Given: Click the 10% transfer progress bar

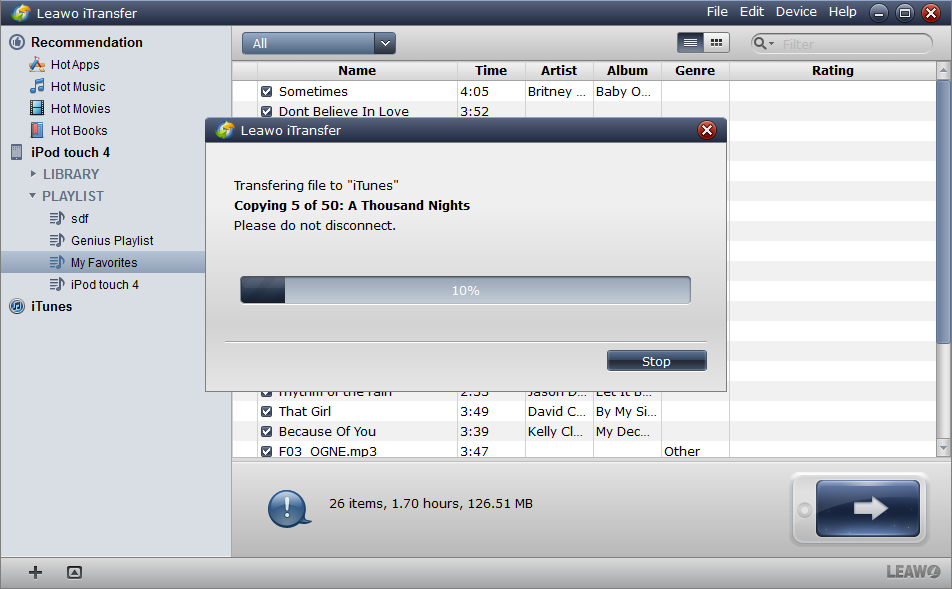Looking at the screenshot, I should coord(466,290).
